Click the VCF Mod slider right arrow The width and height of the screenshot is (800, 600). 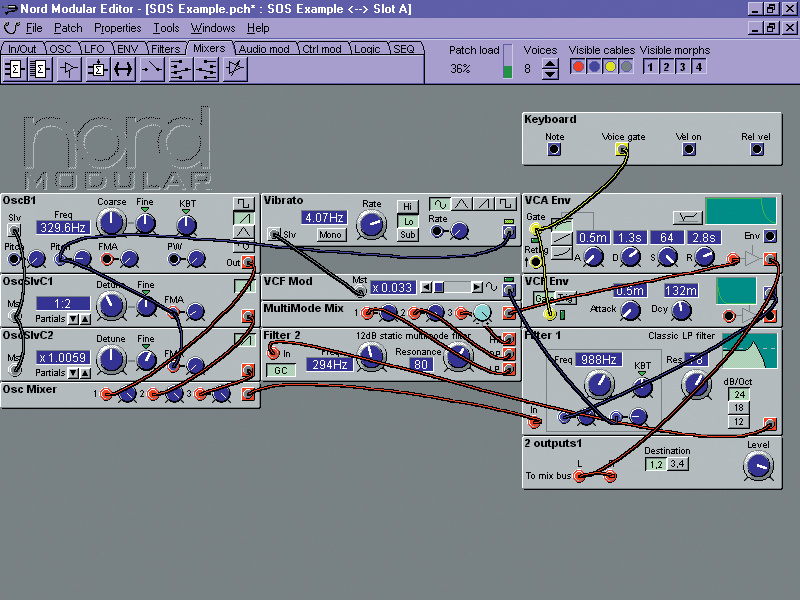[477, 288]
